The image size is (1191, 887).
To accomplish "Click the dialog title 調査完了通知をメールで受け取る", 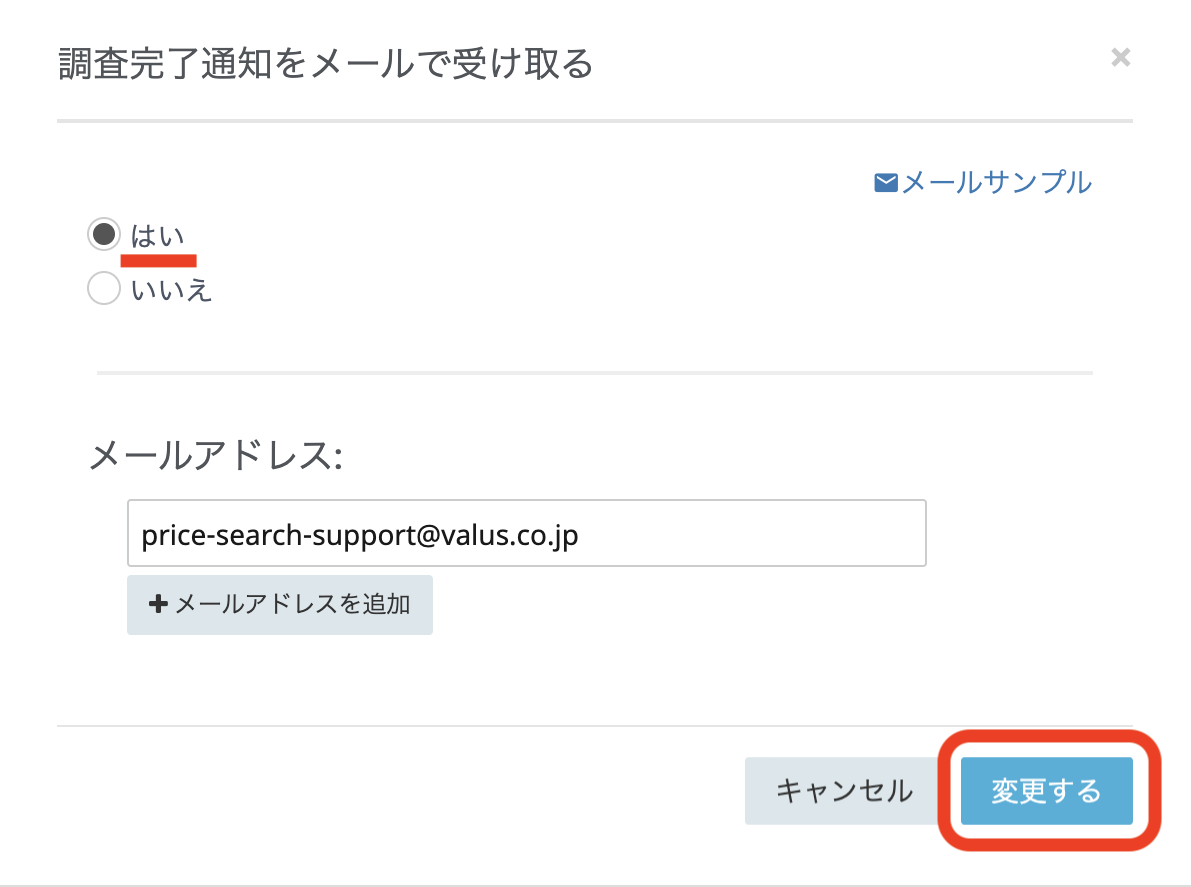I will click(326, 65).
